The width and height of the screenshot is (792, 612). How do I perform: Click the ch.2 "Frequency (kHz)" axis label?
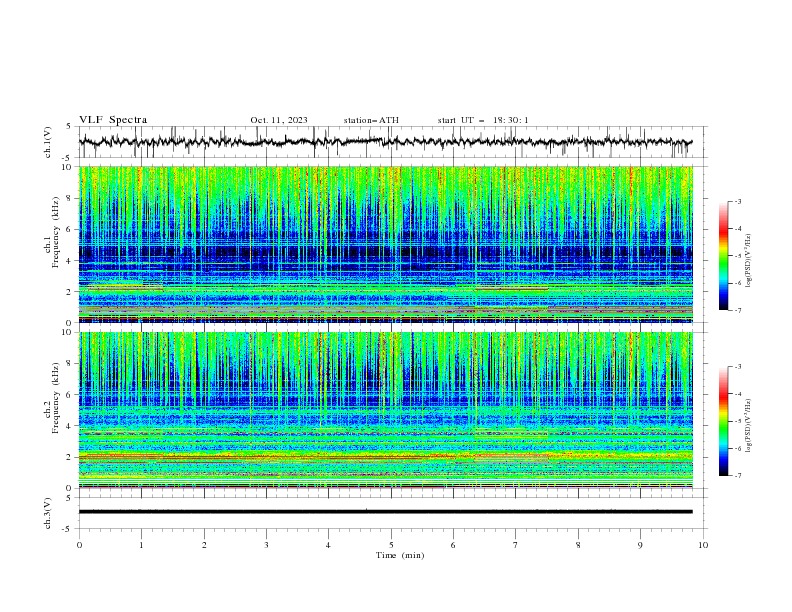[56, 397]
